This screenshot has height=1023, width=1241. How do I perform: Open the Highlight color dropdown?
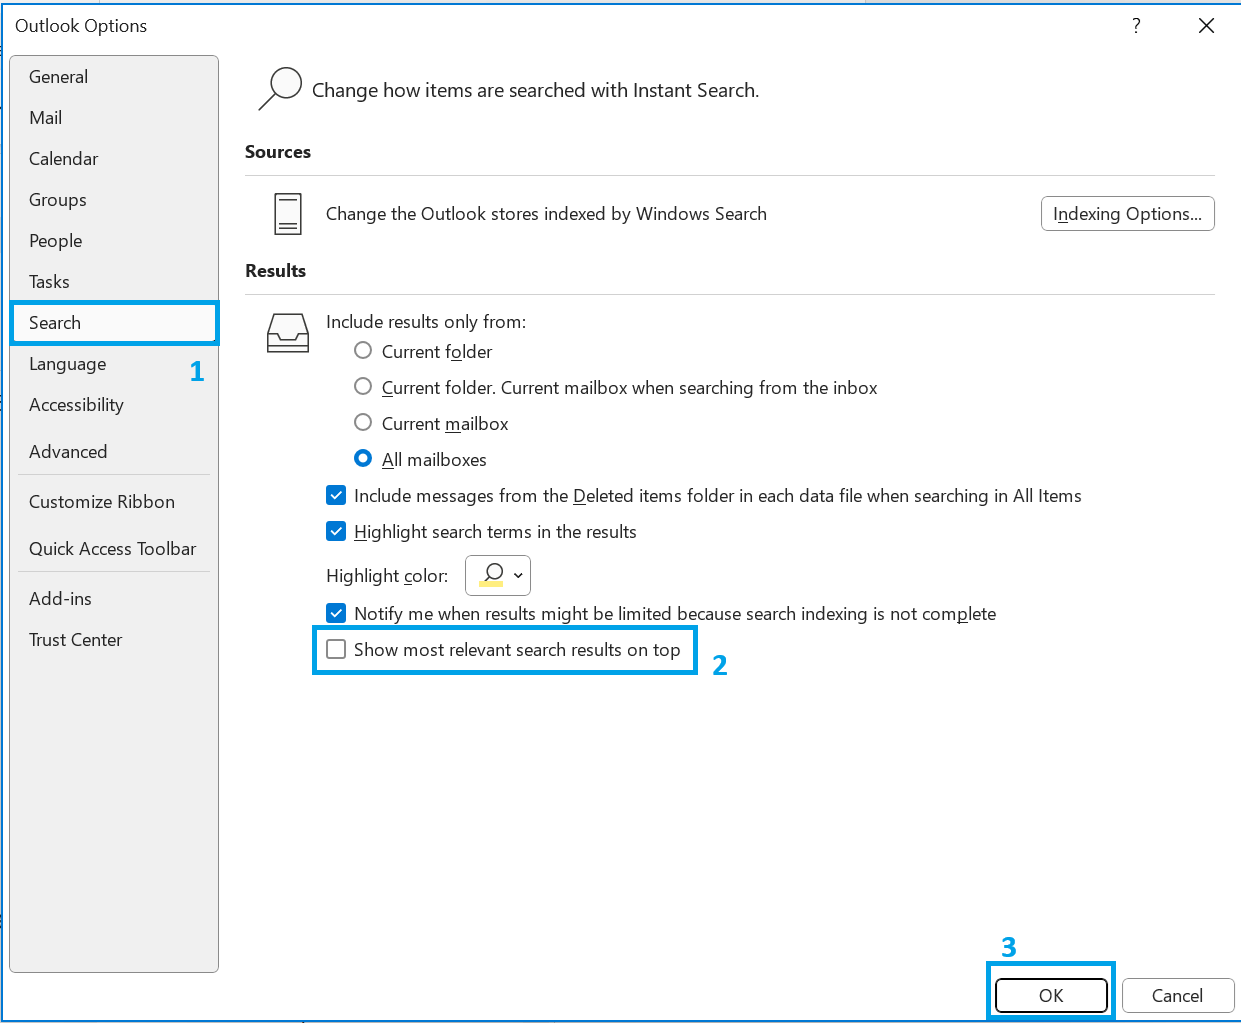(498, 575)
